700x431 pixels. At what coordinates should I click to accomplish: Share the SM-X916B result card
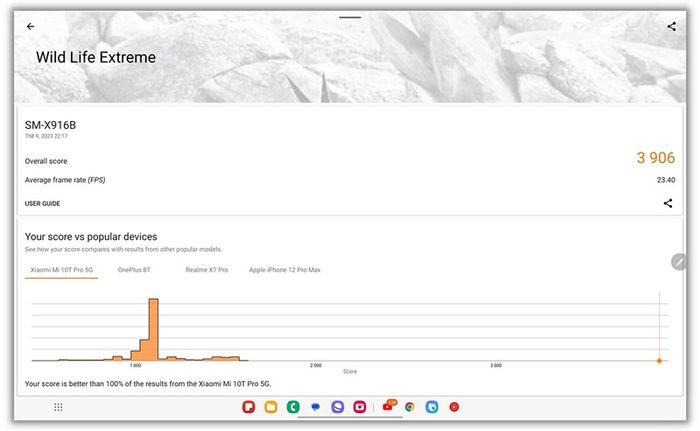668,204
